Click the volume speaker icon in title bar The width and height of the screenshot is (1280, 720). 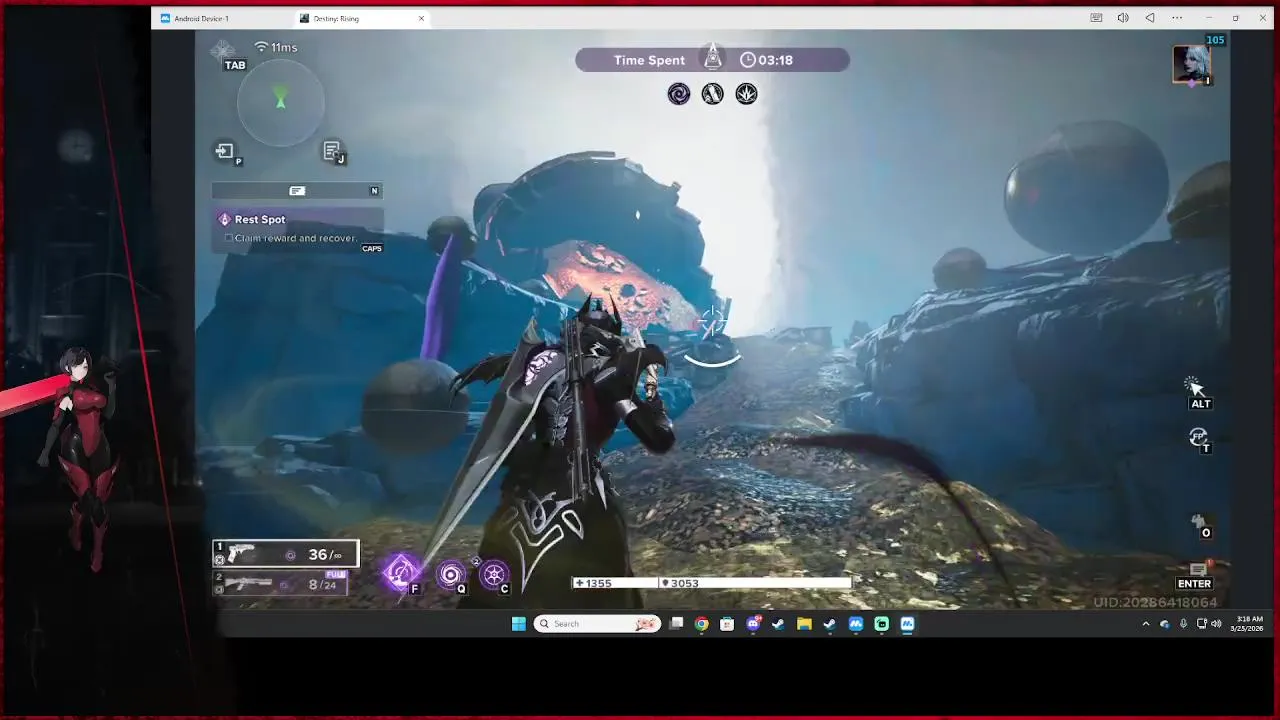(1123, 18)
